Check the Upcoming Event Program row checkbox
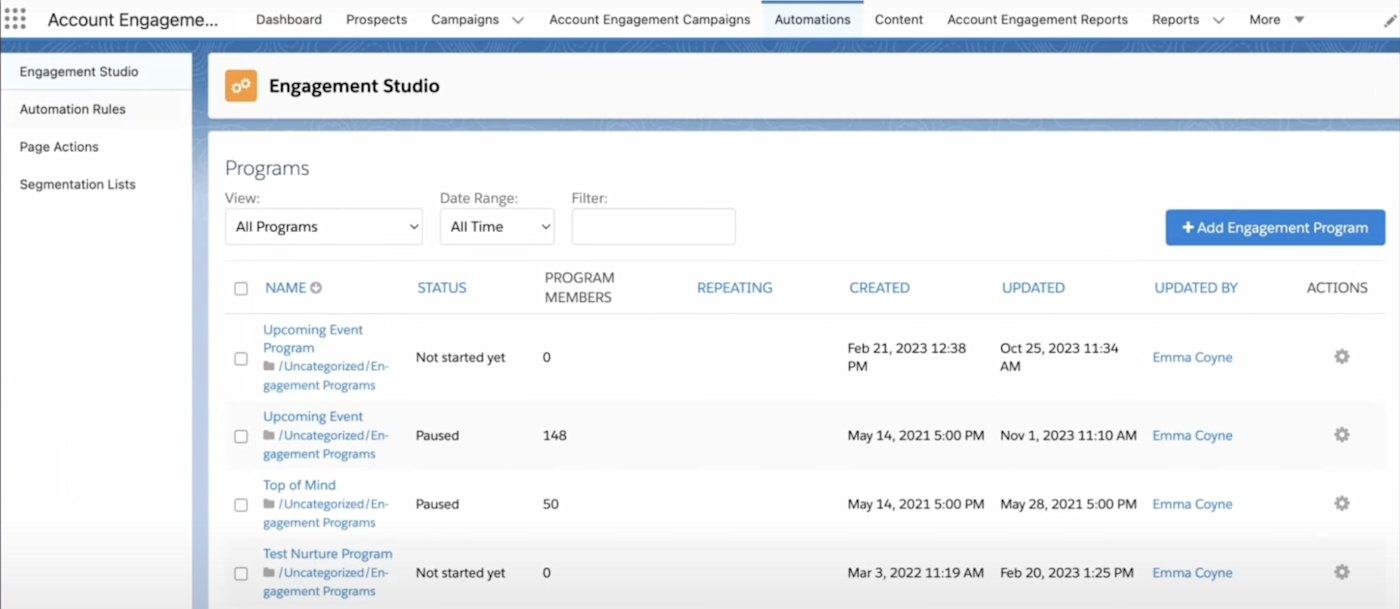The image size is (1400, 609). tap(241, 358)
